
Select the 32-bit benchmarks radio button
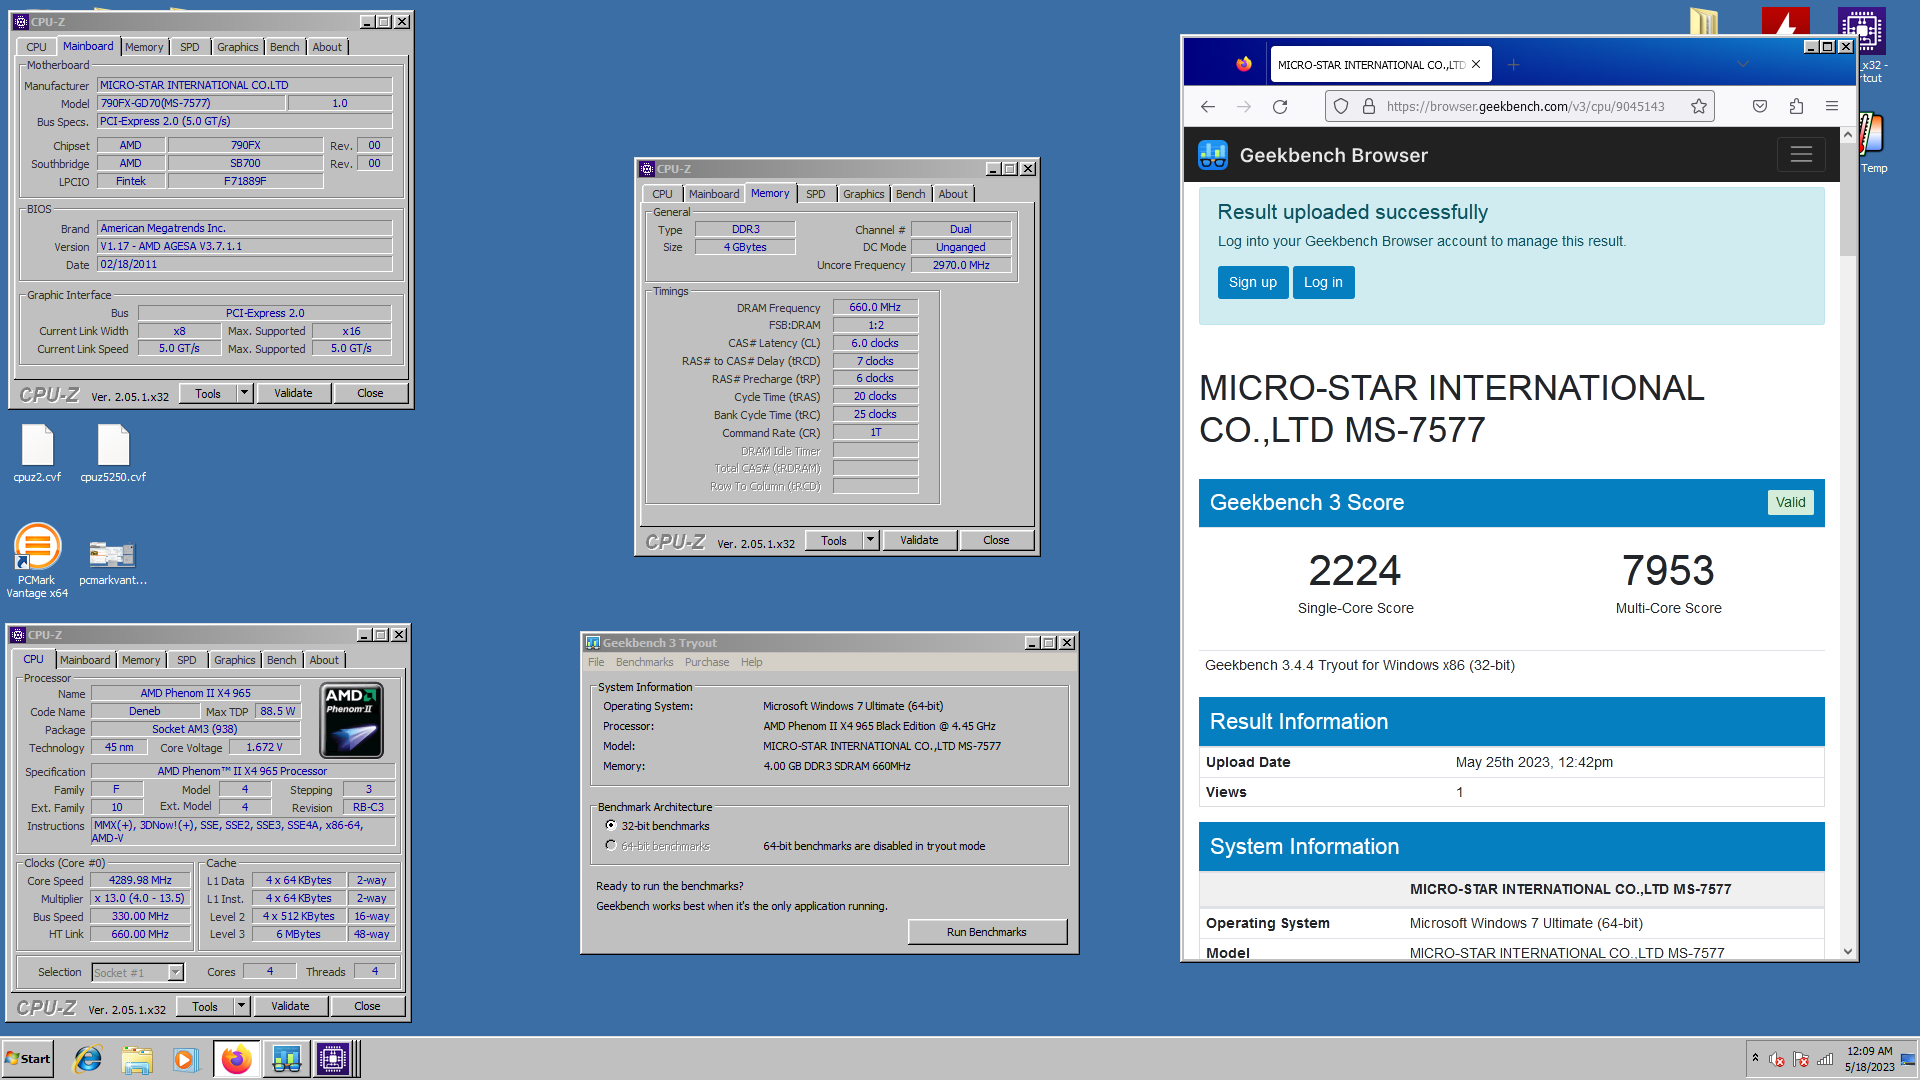pos(611,826)
